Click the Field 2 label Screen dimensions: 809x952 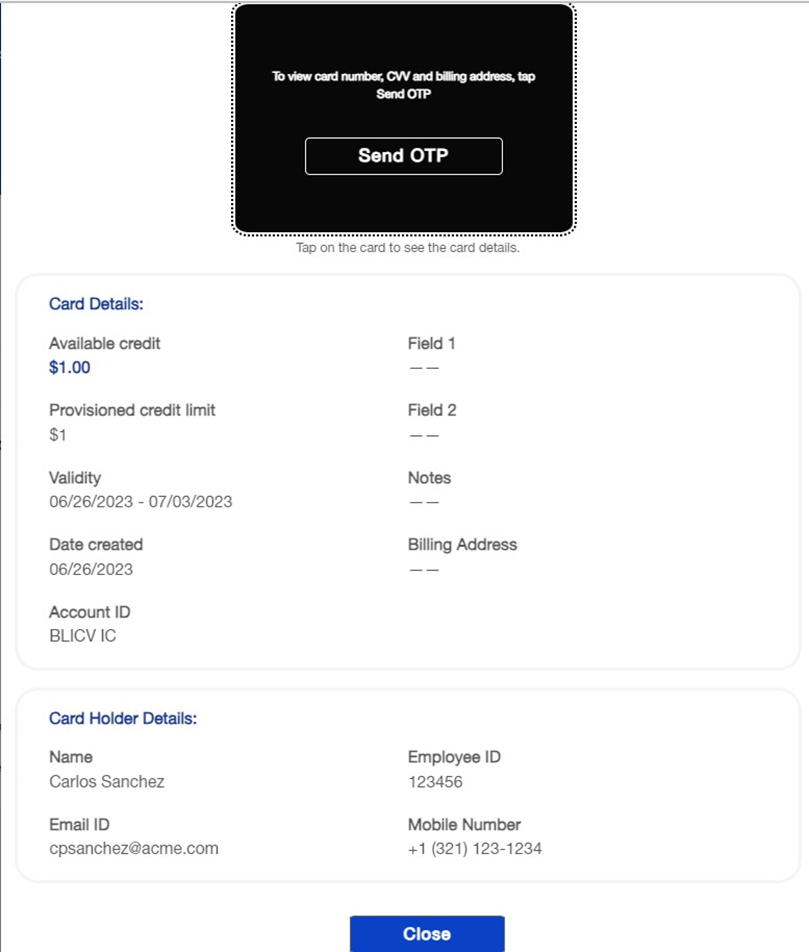tap(431, 410)
